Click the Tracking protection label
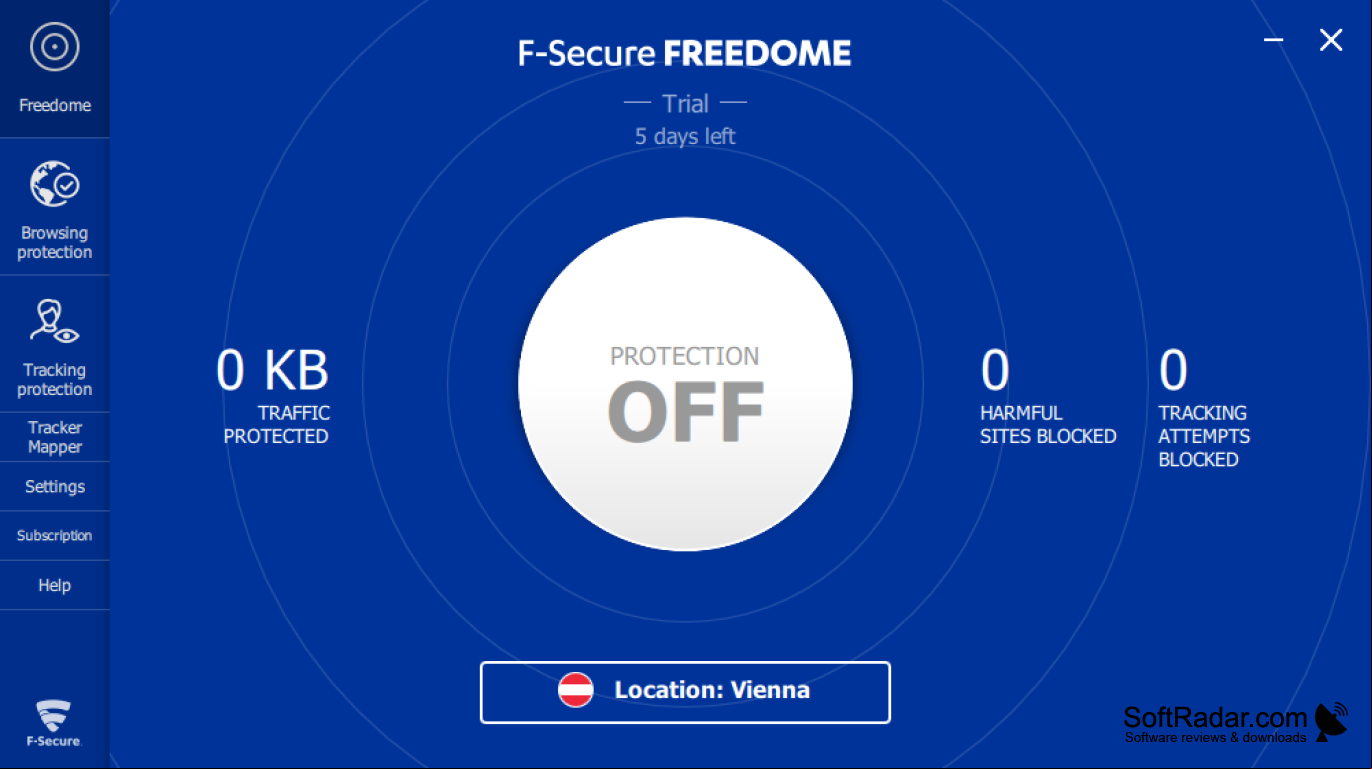Image resolution: width=1372 pixels, height=769 pixels. click(54, 380)
